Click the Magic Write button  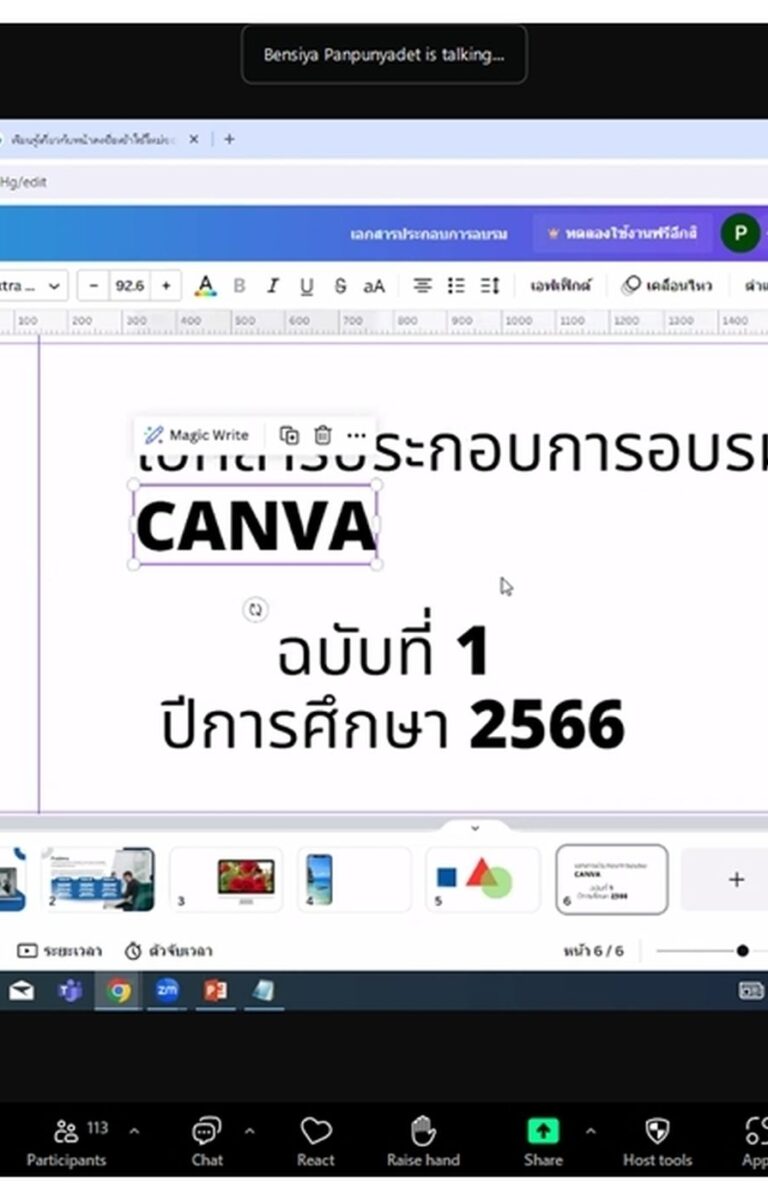pos(196,435)
